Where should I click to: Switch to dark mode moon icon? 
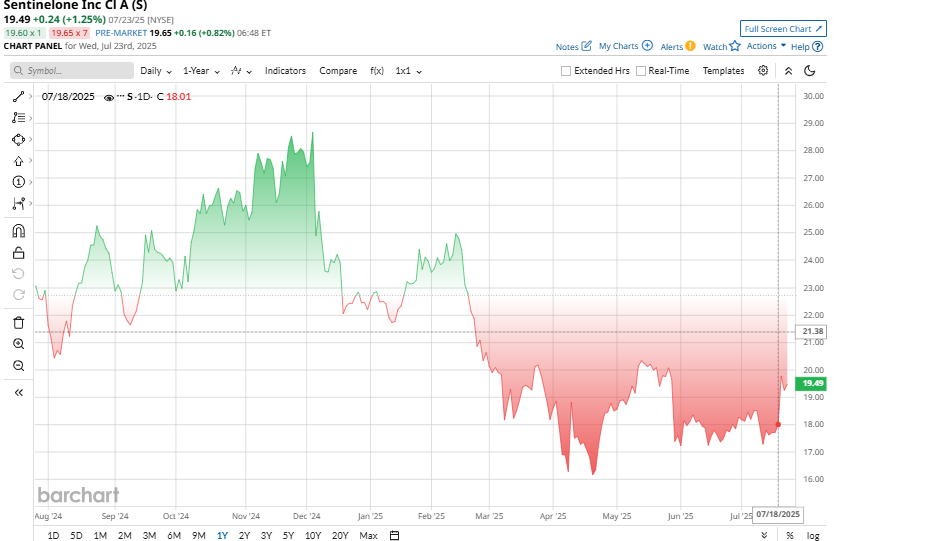(x=810, y=71)
